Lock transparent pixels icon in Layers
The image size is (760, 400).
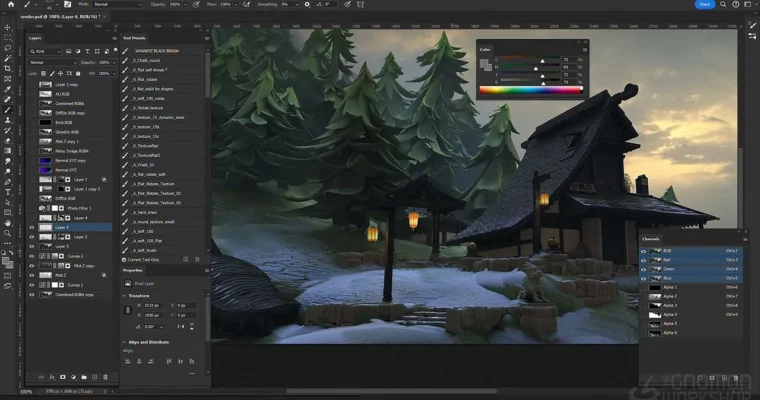click(x=43, y=74)
